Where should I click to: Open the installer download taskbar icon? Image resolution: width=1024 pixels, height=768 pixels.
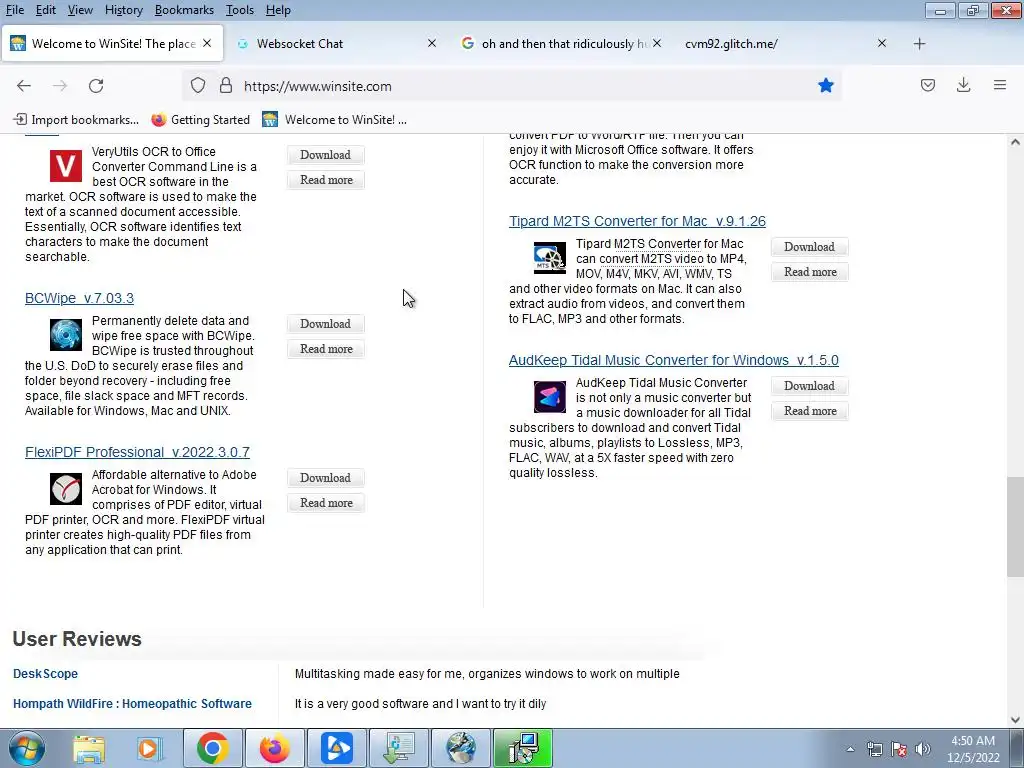coord(398,748)
